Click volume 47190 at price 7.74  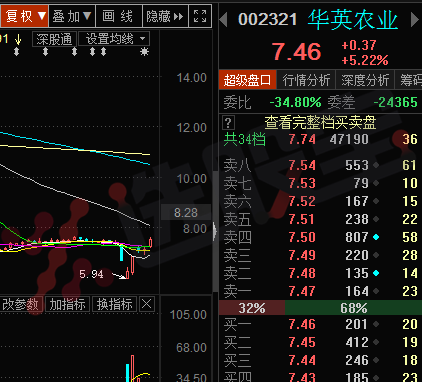(x=349, y=139)
